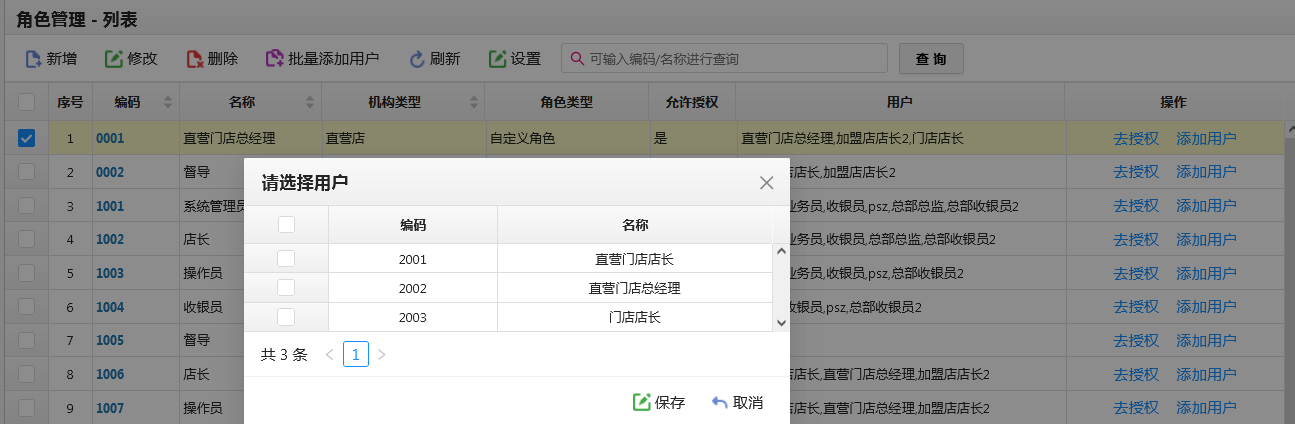Open role code 0002 link

(110, 172)
